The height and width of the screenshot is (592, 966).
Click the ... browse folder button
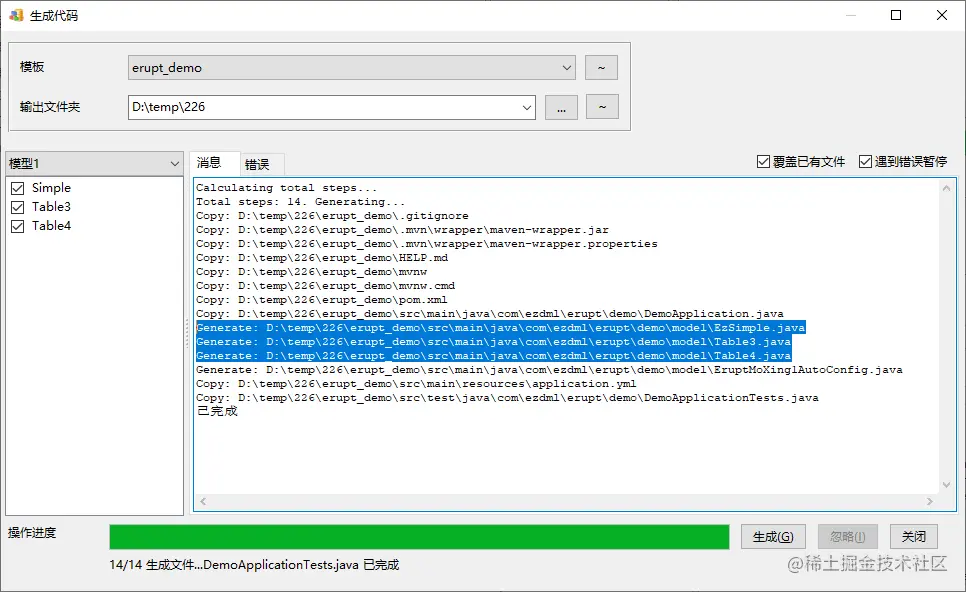pyautogui.click(x=561, y=107)
